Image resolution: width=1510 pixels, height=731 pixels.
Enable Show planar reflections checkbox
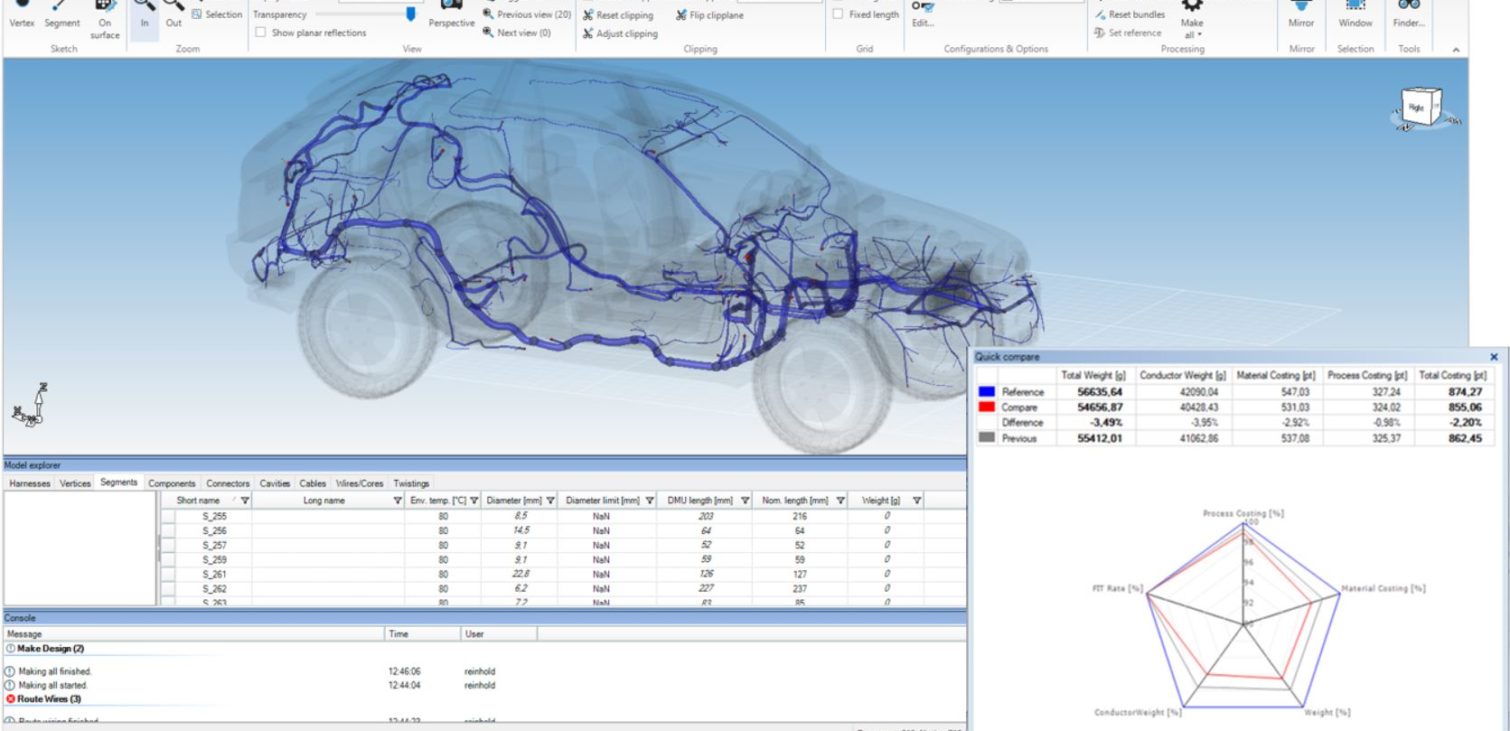(261, 33)
